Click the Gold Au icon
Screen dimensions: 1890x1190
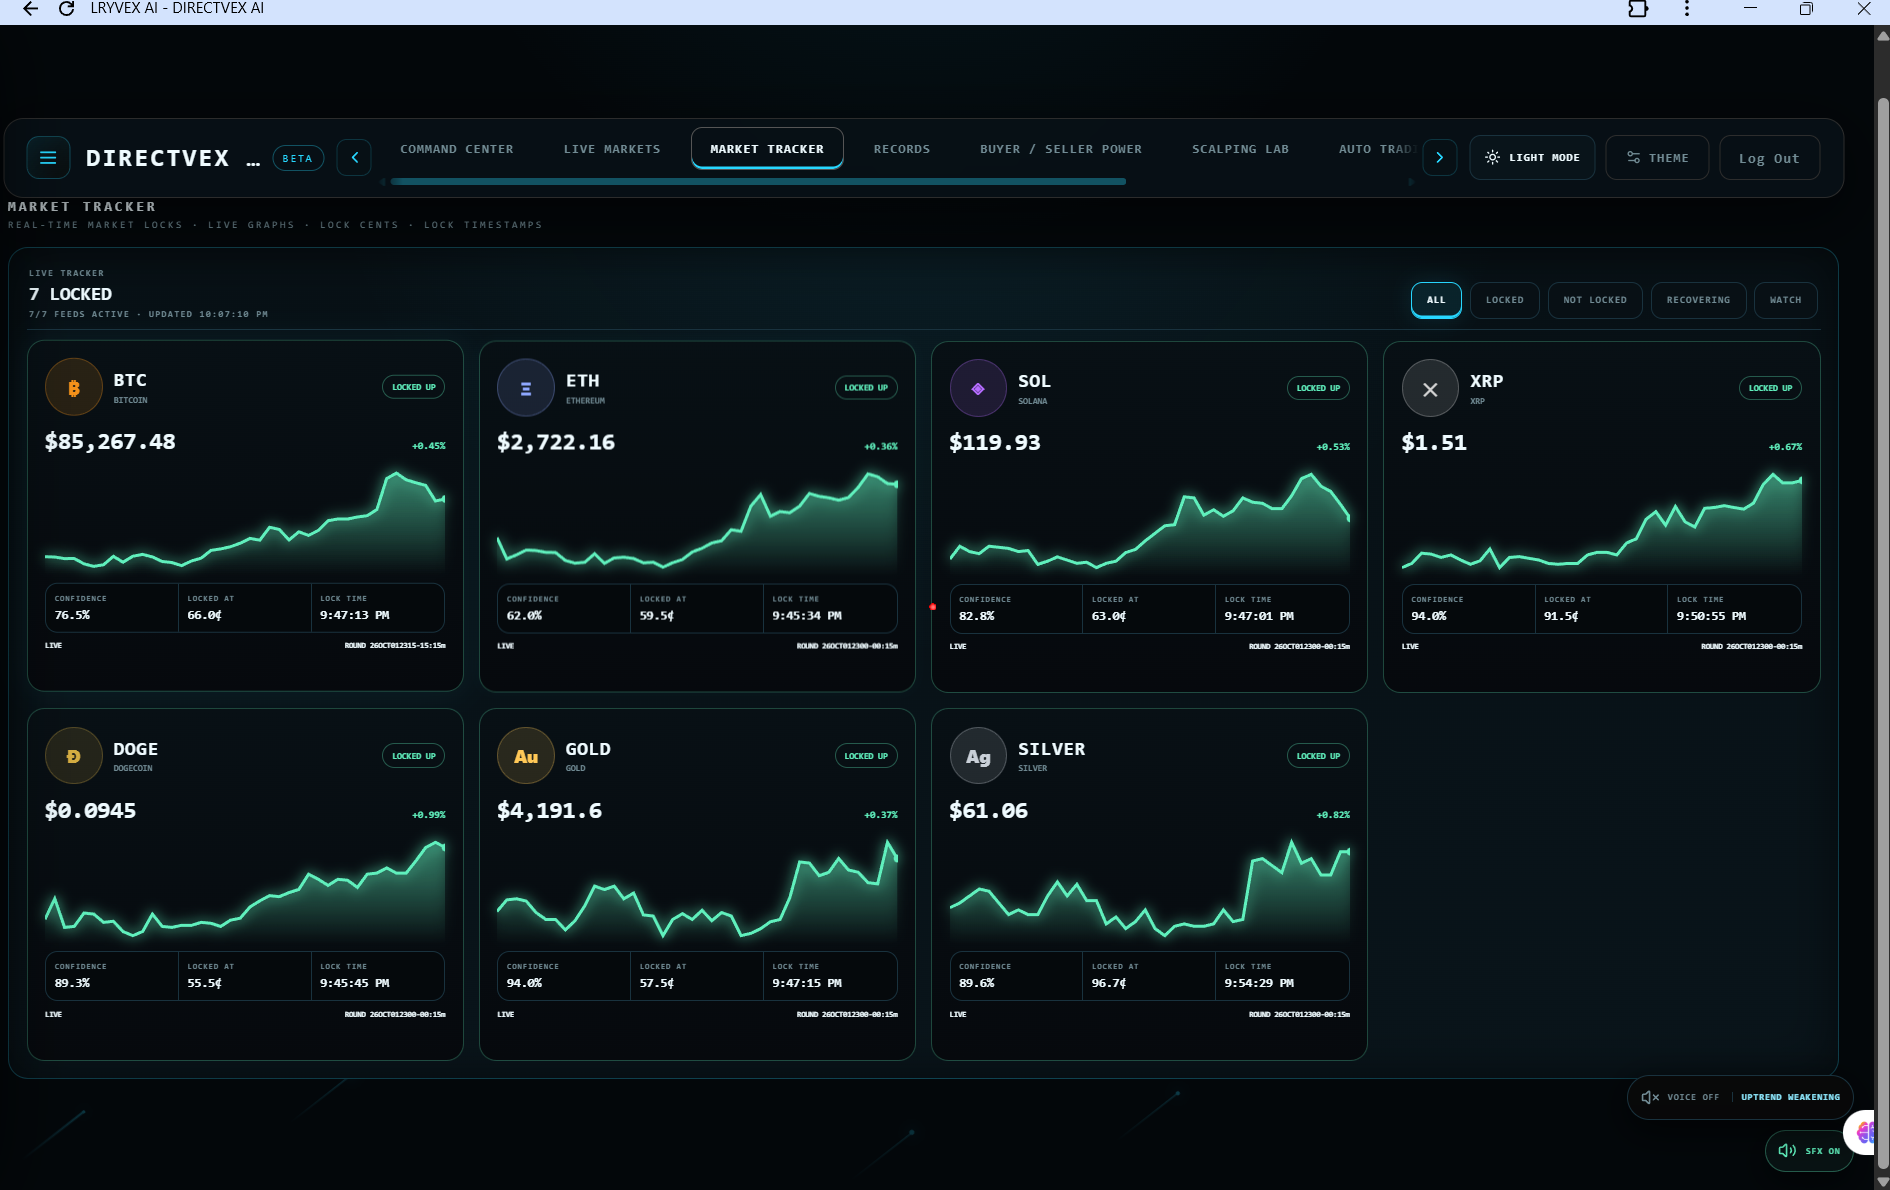[x=526, y=756]
